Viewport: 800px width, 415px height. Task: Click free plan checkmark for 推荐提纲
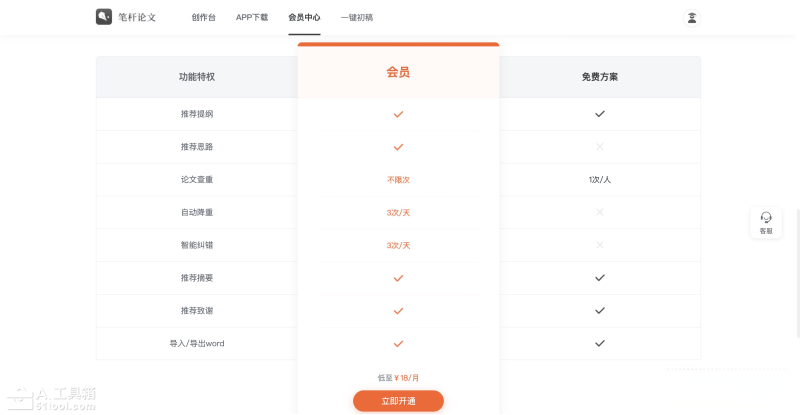(599, 114)
